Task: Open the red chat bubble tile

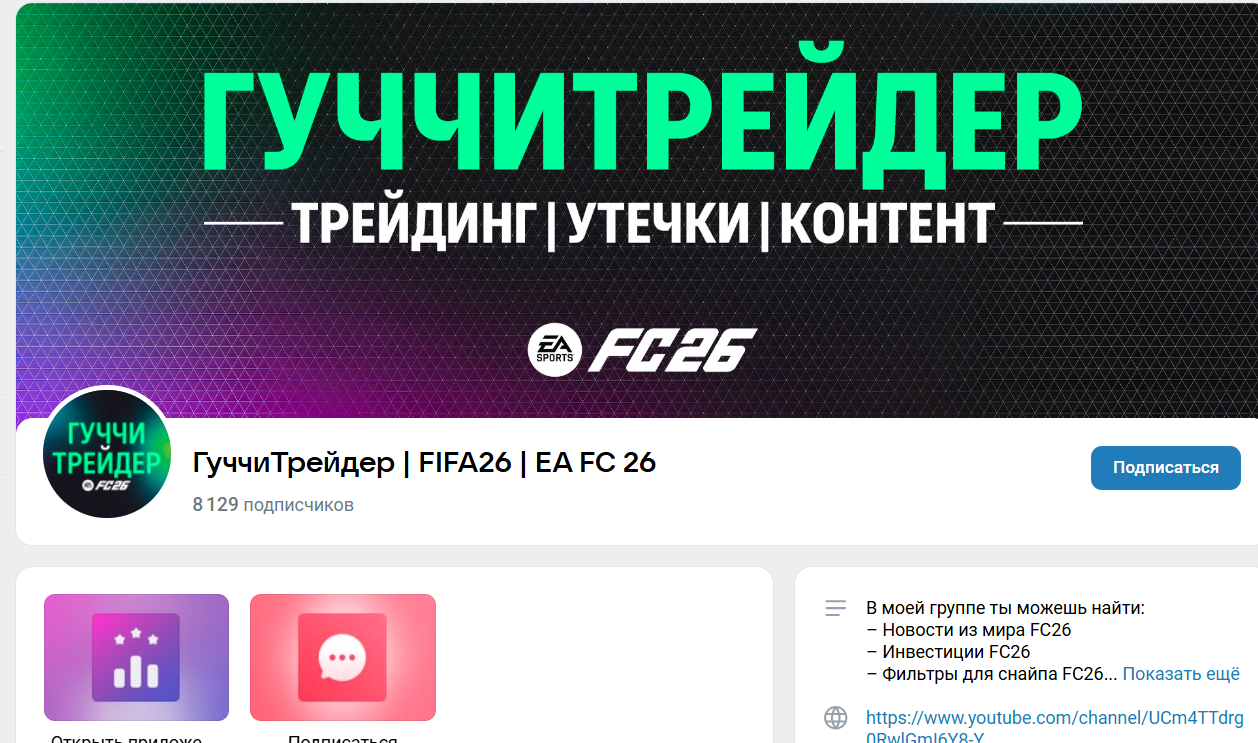Action: click(343, 657)
